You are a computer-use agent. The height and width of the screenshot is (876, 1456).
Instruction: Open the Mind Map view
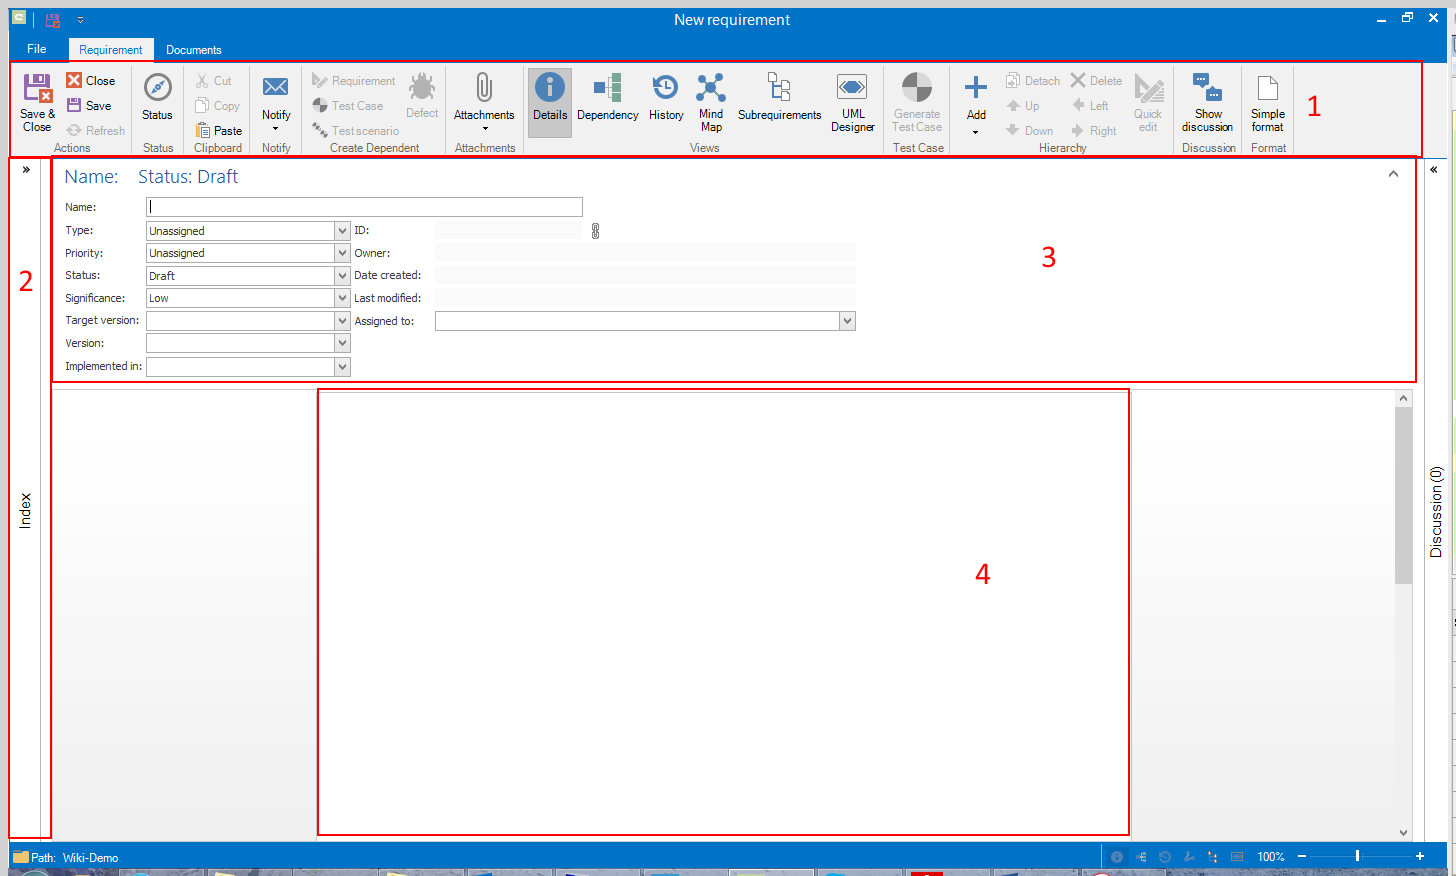pos(711,101)
